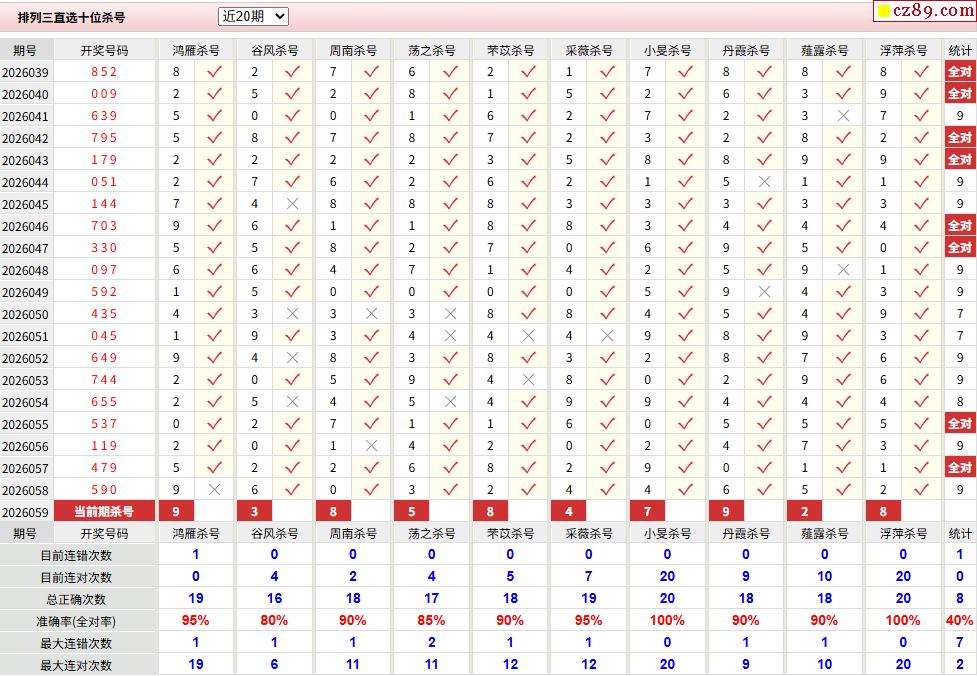Screen dimensions: 977x676
Task: Click red kill number 2 under 薤露杀号
Action: click(804, 512)
